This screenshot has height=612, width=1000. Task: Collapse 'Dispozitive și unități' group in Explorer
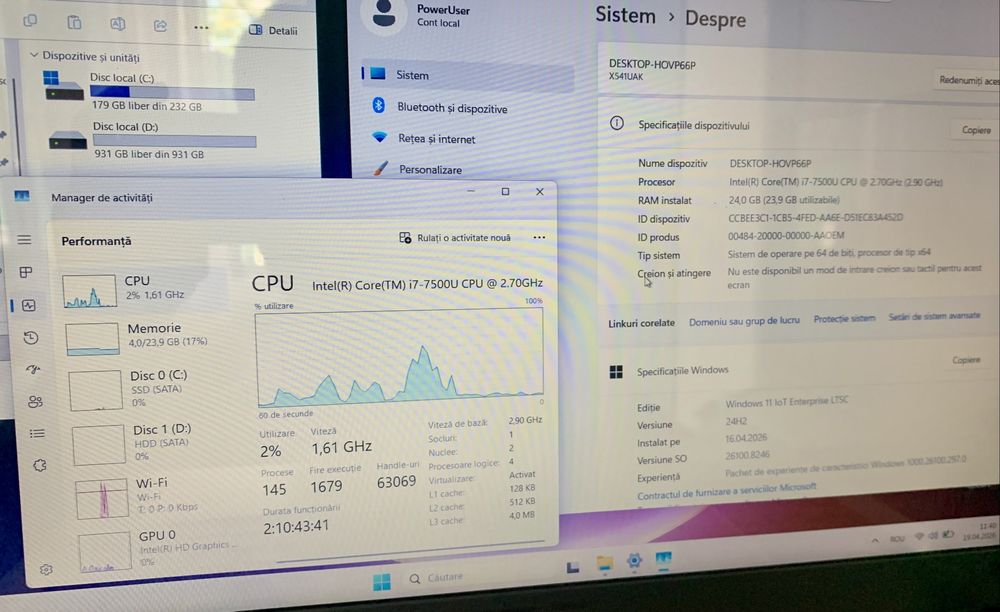pyautogui.click(x=34, y=55)
